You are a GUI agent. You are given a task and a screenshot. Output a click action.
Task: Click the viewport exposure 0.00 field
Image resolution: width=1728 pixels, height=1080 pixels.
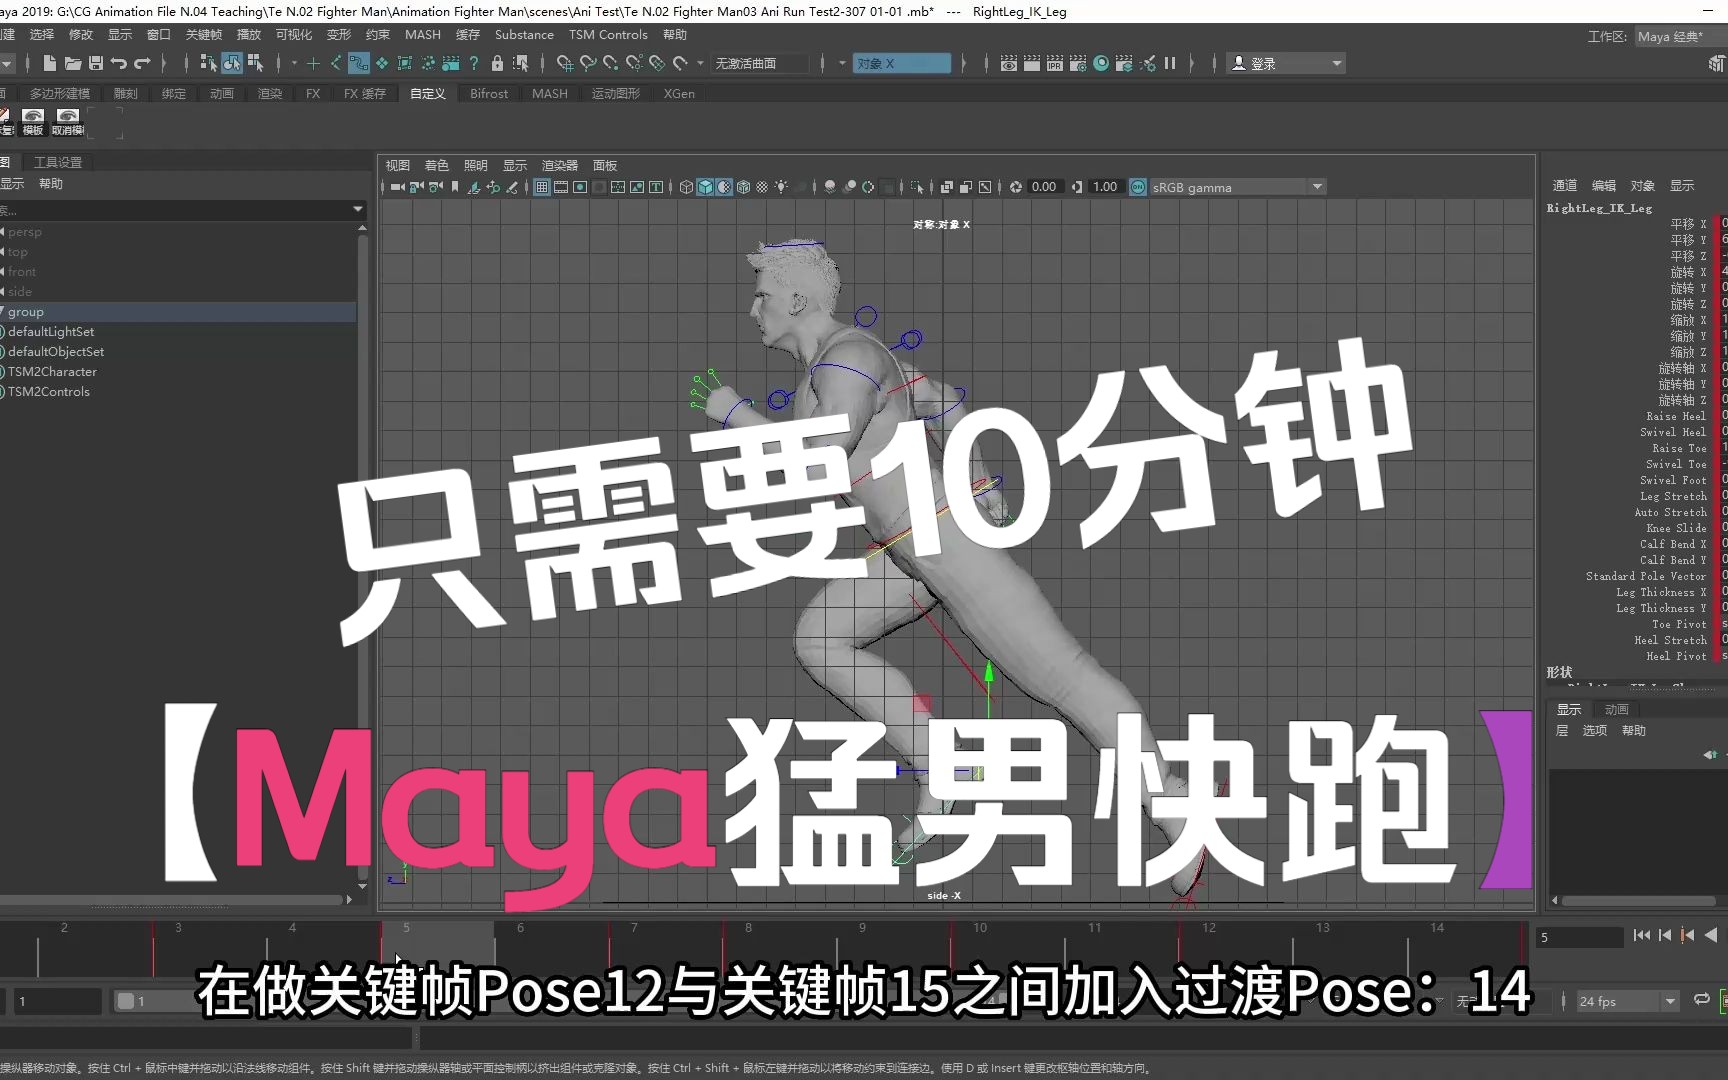pos(1044,187)
